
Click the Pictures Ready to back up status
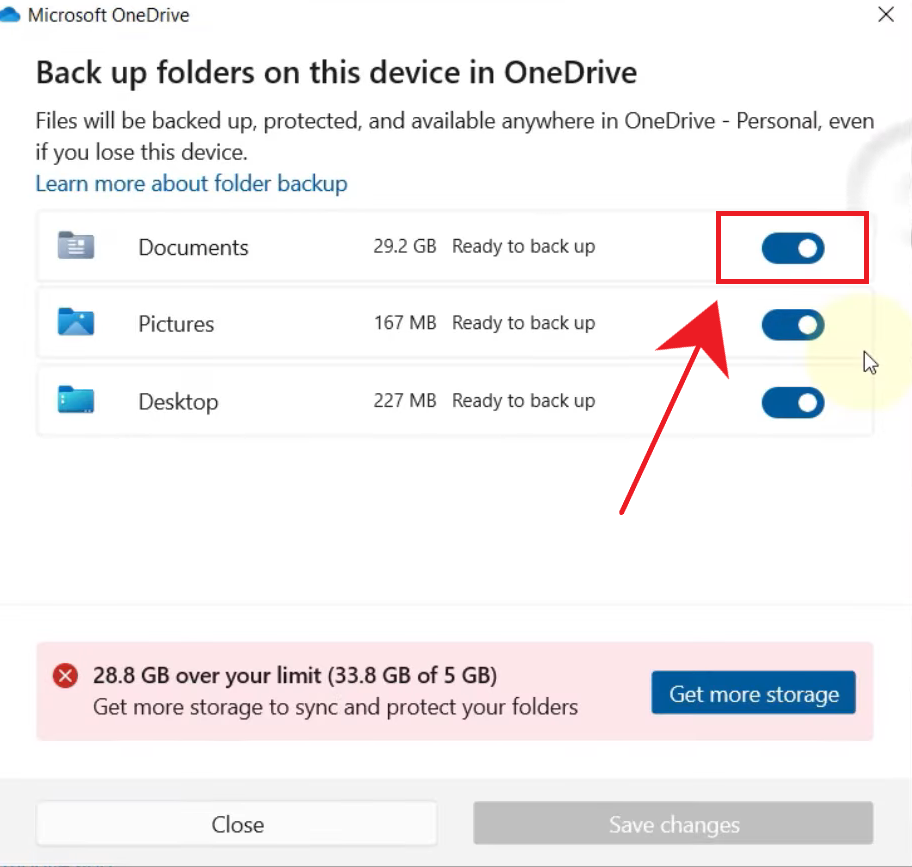tap(523, 323)
